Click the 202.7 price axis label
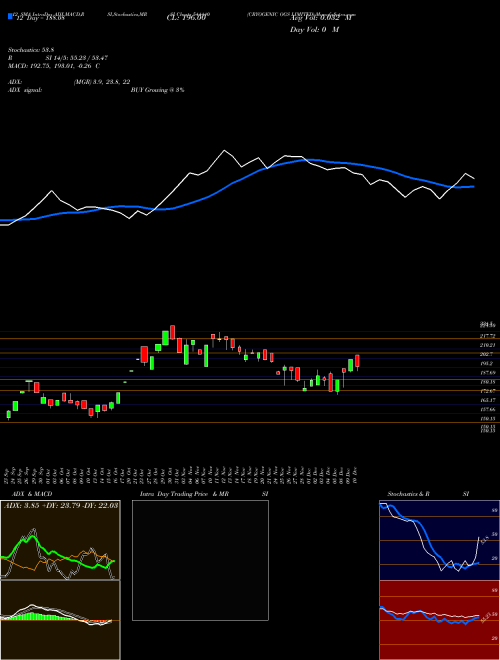Screen dimensions: 500x660 [487, 354]
